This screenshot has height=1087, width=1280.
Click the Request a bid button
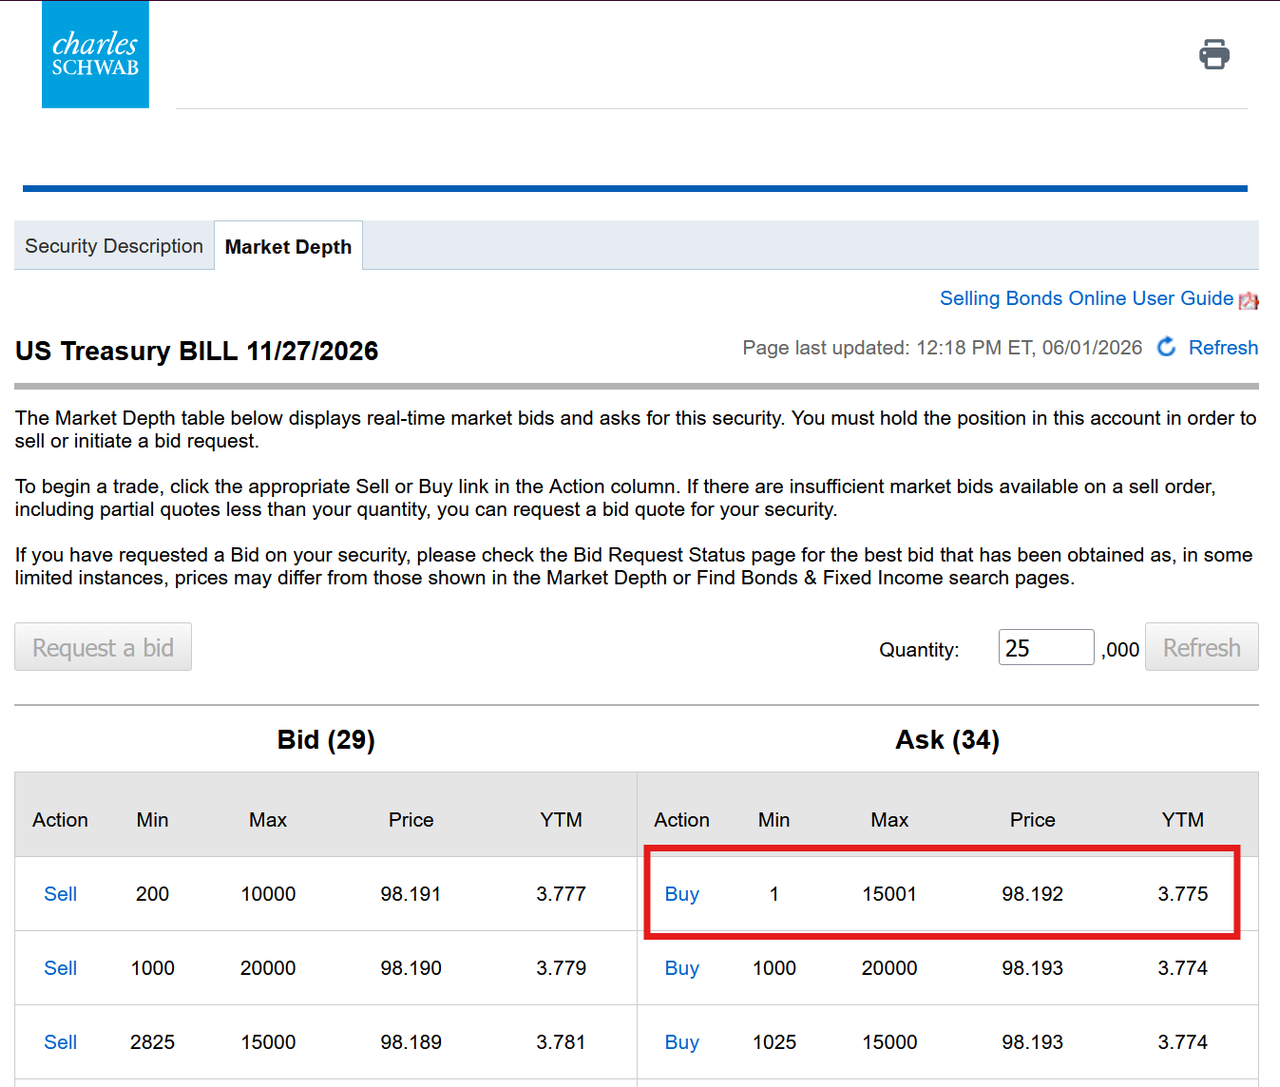click(x=103, y=647)
